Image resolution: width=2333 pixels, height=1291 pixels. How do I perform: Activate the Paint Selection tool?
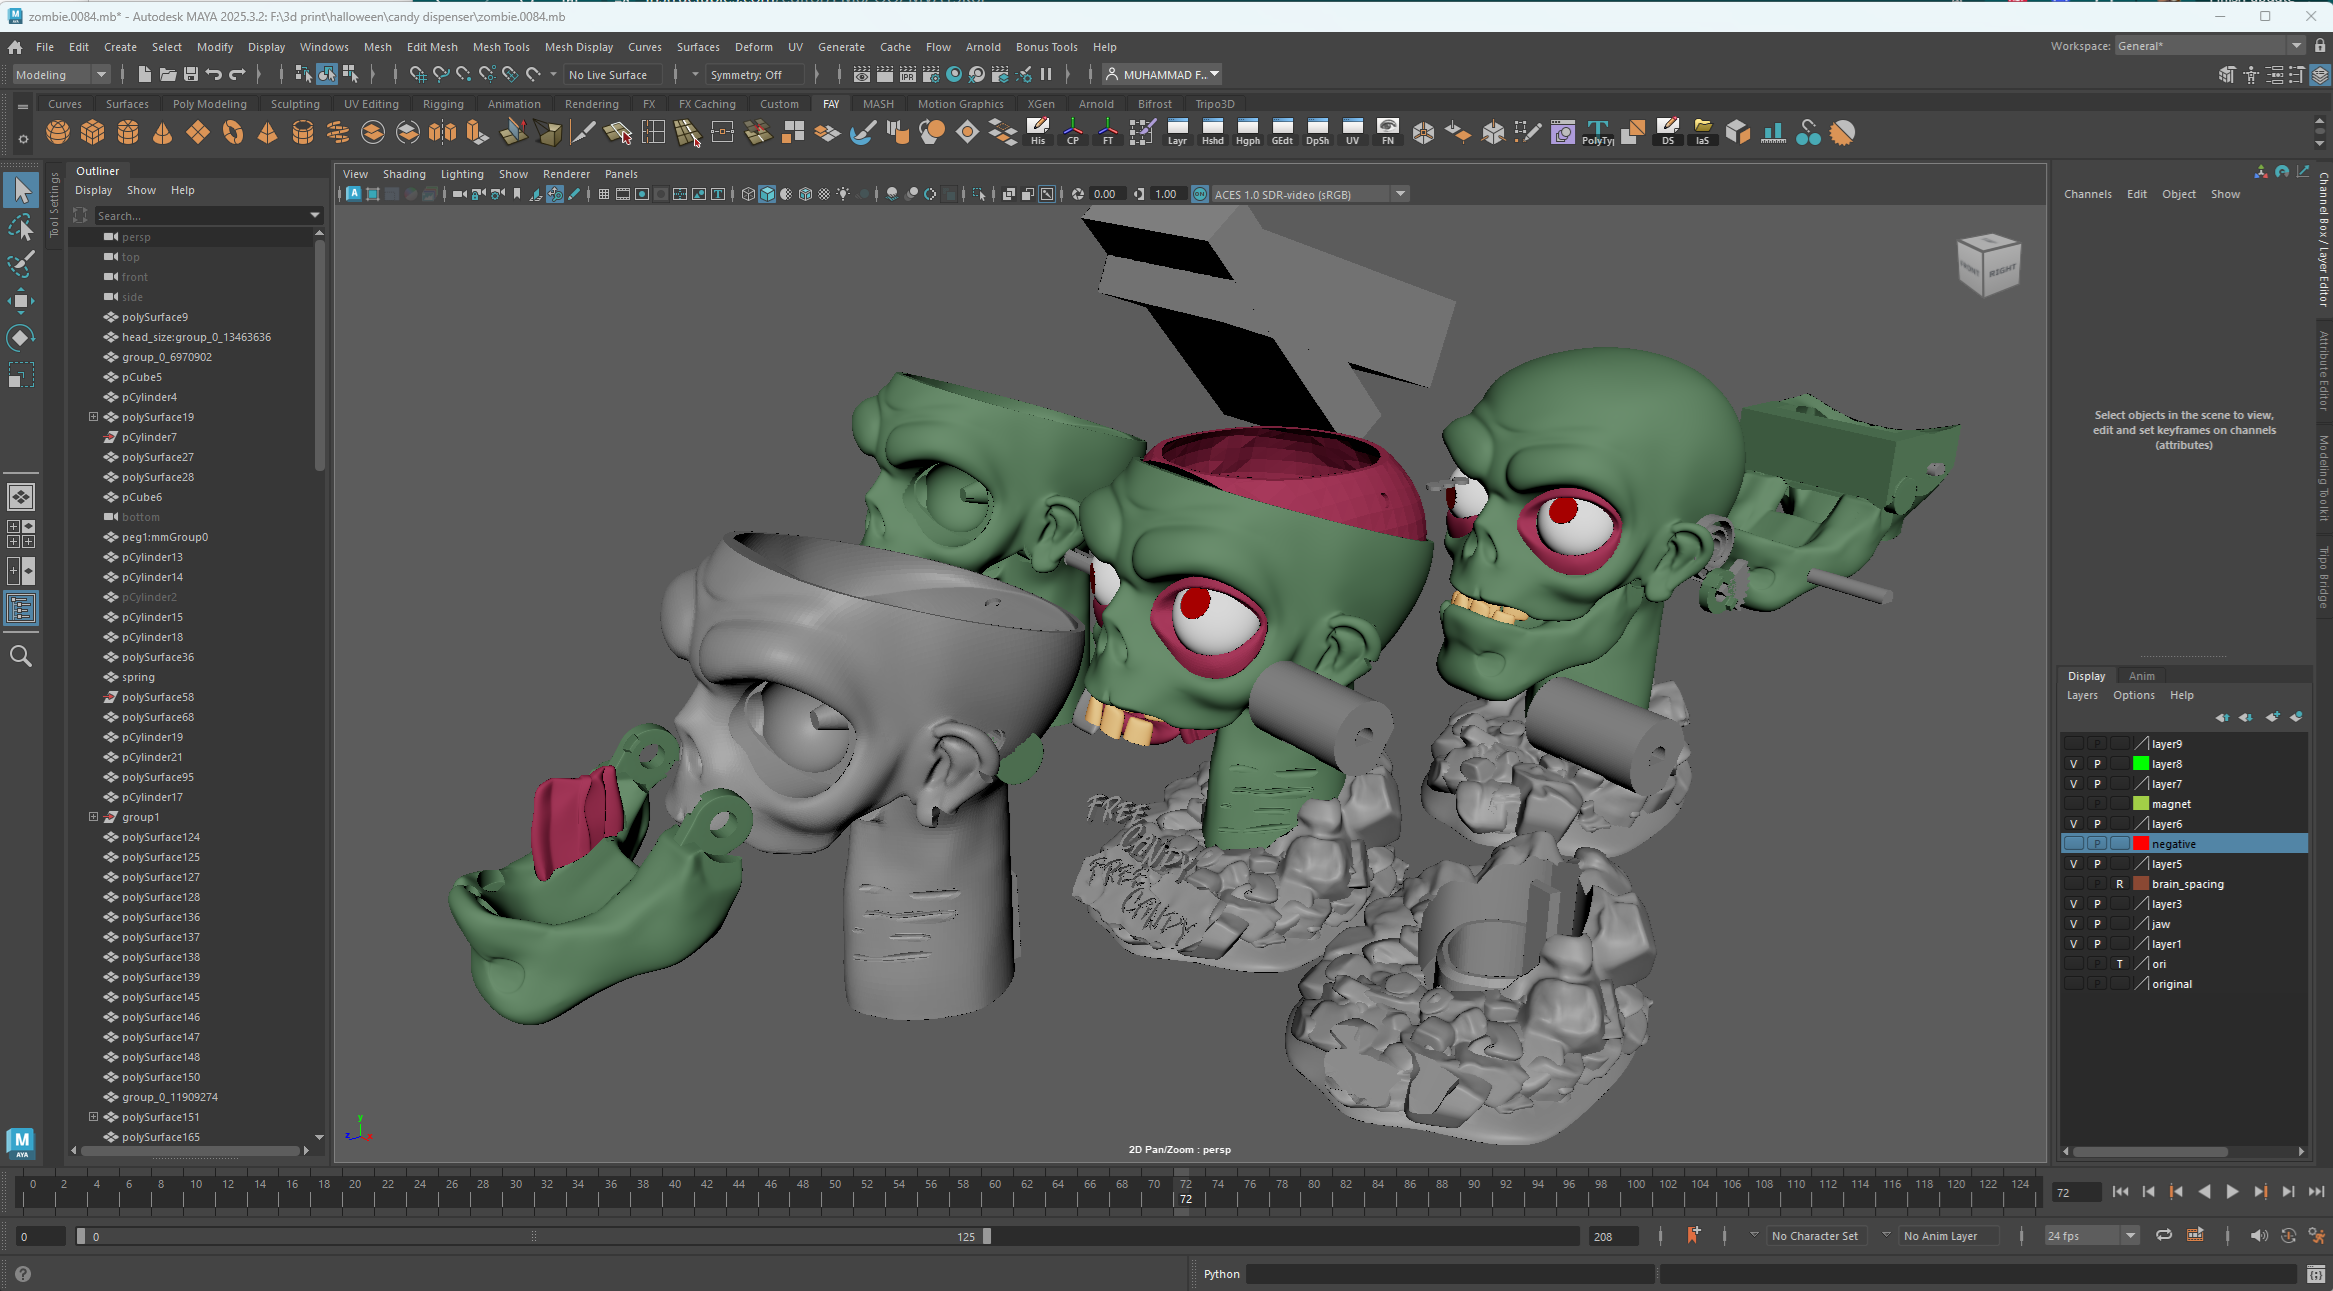coord(21,264)
